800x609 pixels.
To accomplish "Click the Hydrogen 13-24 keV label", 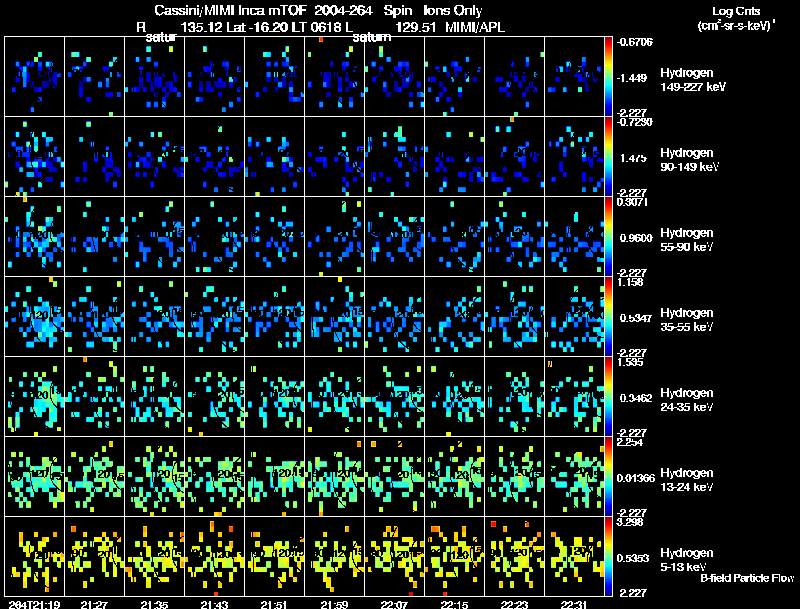I will pos(687,480).
